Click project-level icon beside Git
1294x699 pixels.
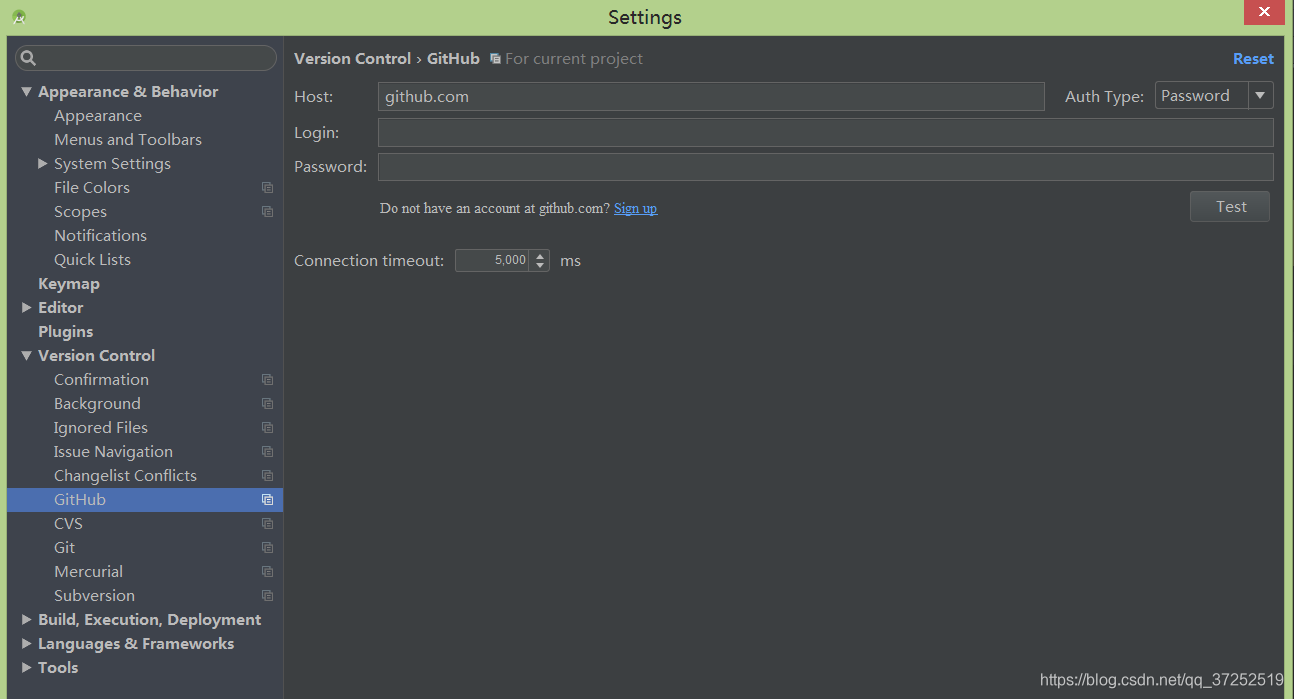click(x=267, y=548)
